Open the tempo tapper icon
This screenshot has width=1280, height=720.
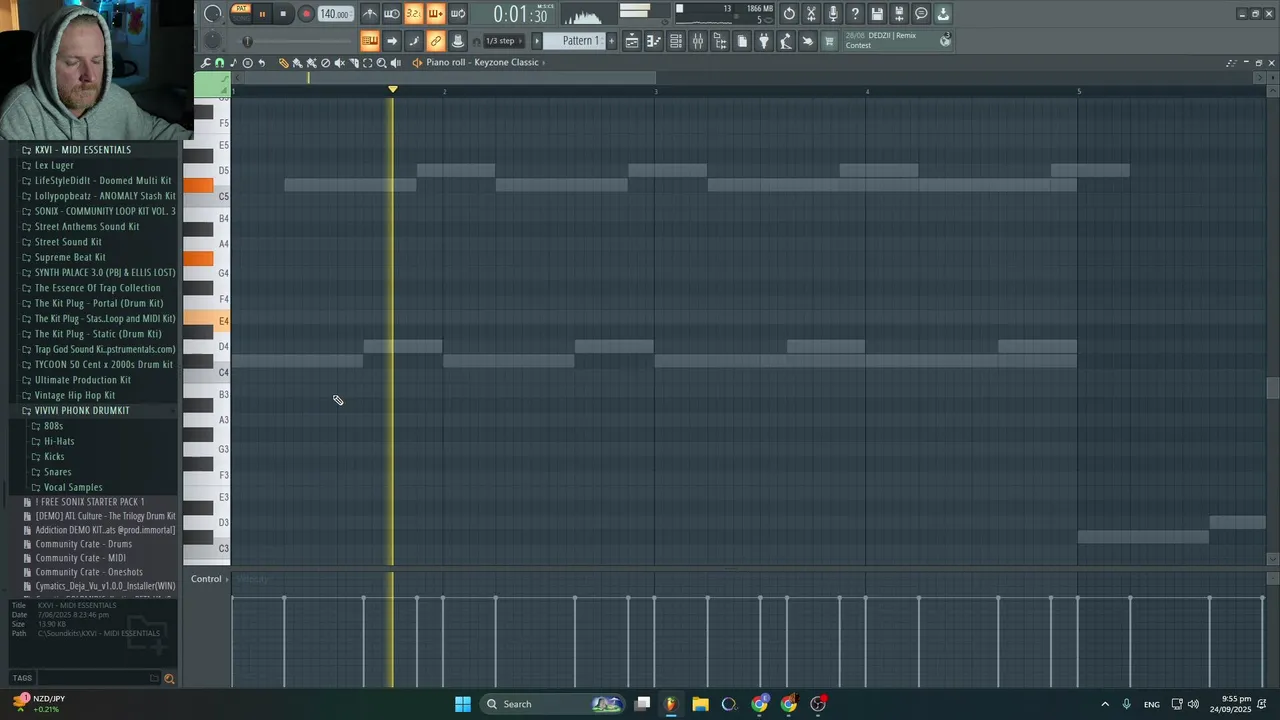[x=786, y=41]
